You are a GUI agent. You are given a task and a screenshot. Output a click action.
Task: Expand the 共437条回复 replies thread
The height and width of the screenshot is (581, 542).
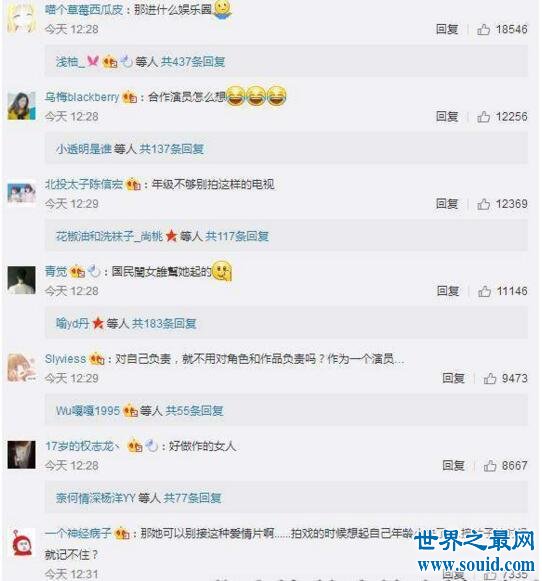point(193,62)
